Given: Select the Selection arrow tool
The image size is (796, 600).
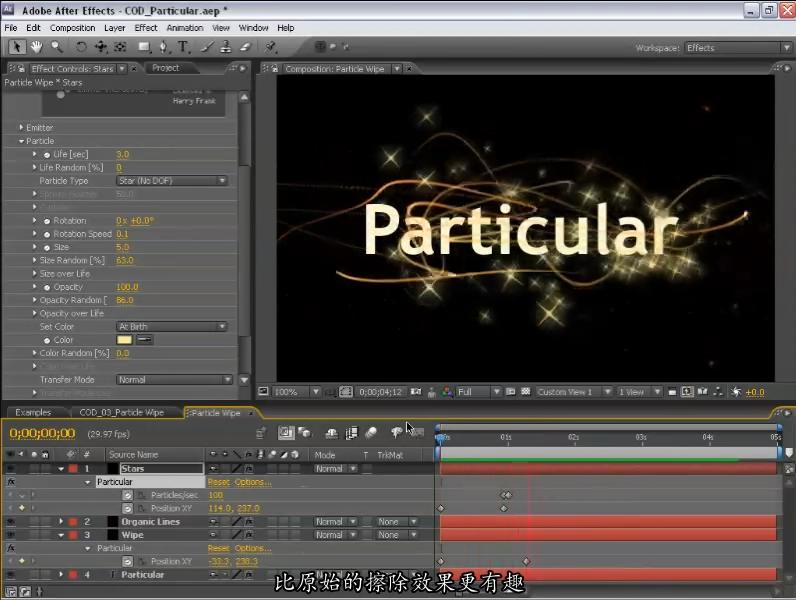Looking at the screenshot, I should coord(17,47).
